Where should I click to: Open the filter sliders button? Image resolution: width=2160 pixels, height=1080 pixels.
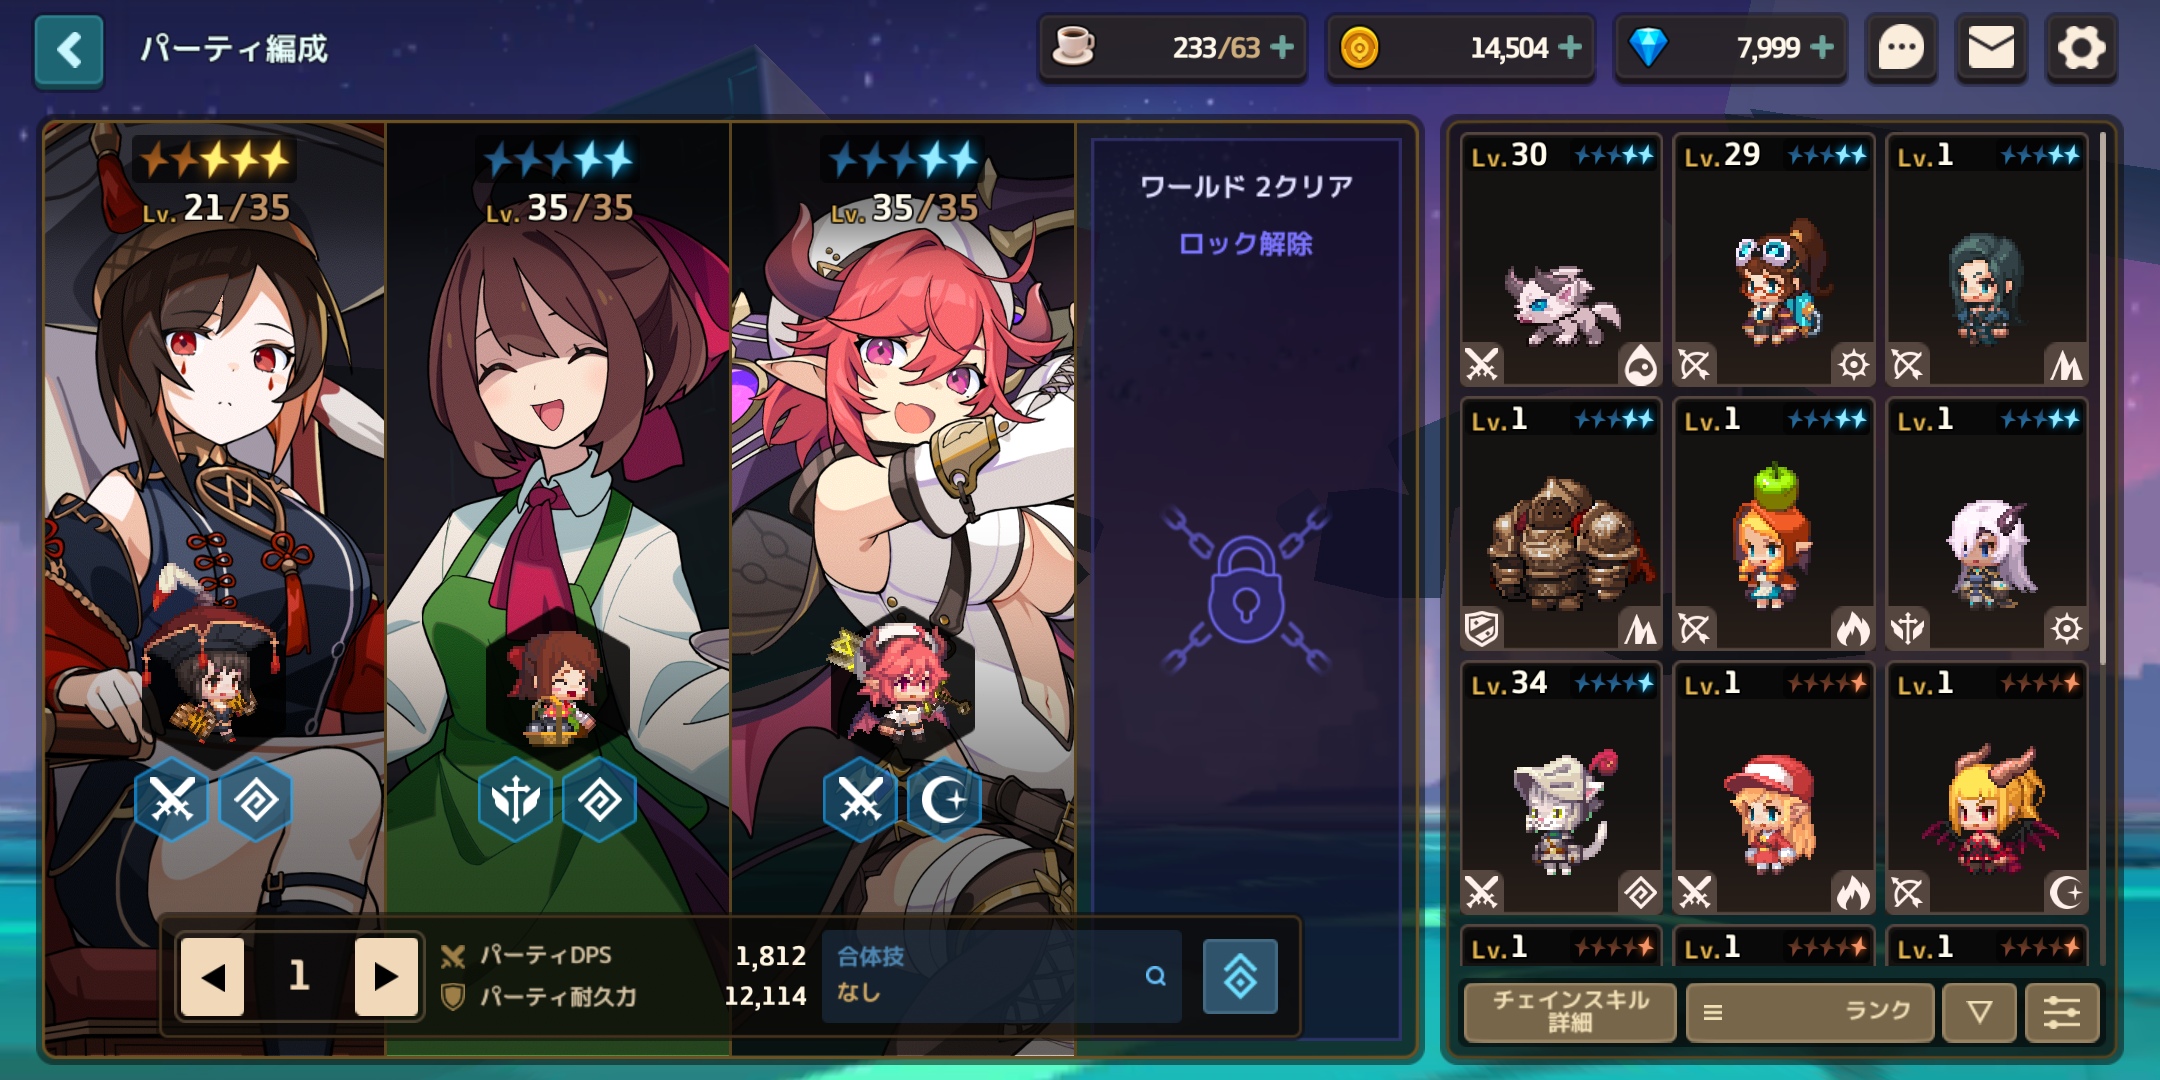coord(2061,1012)
